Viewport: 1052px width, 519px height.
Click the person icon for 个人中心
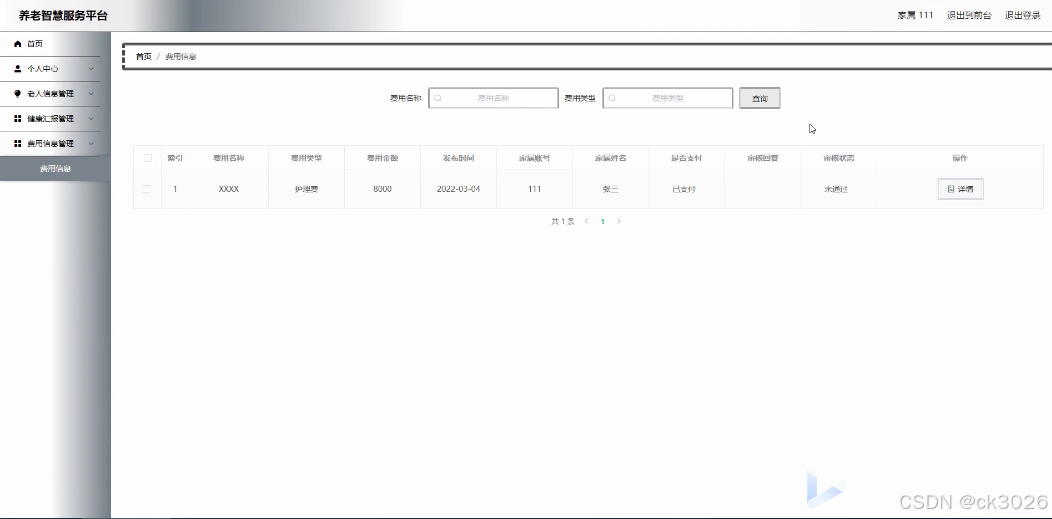point(17,68)
